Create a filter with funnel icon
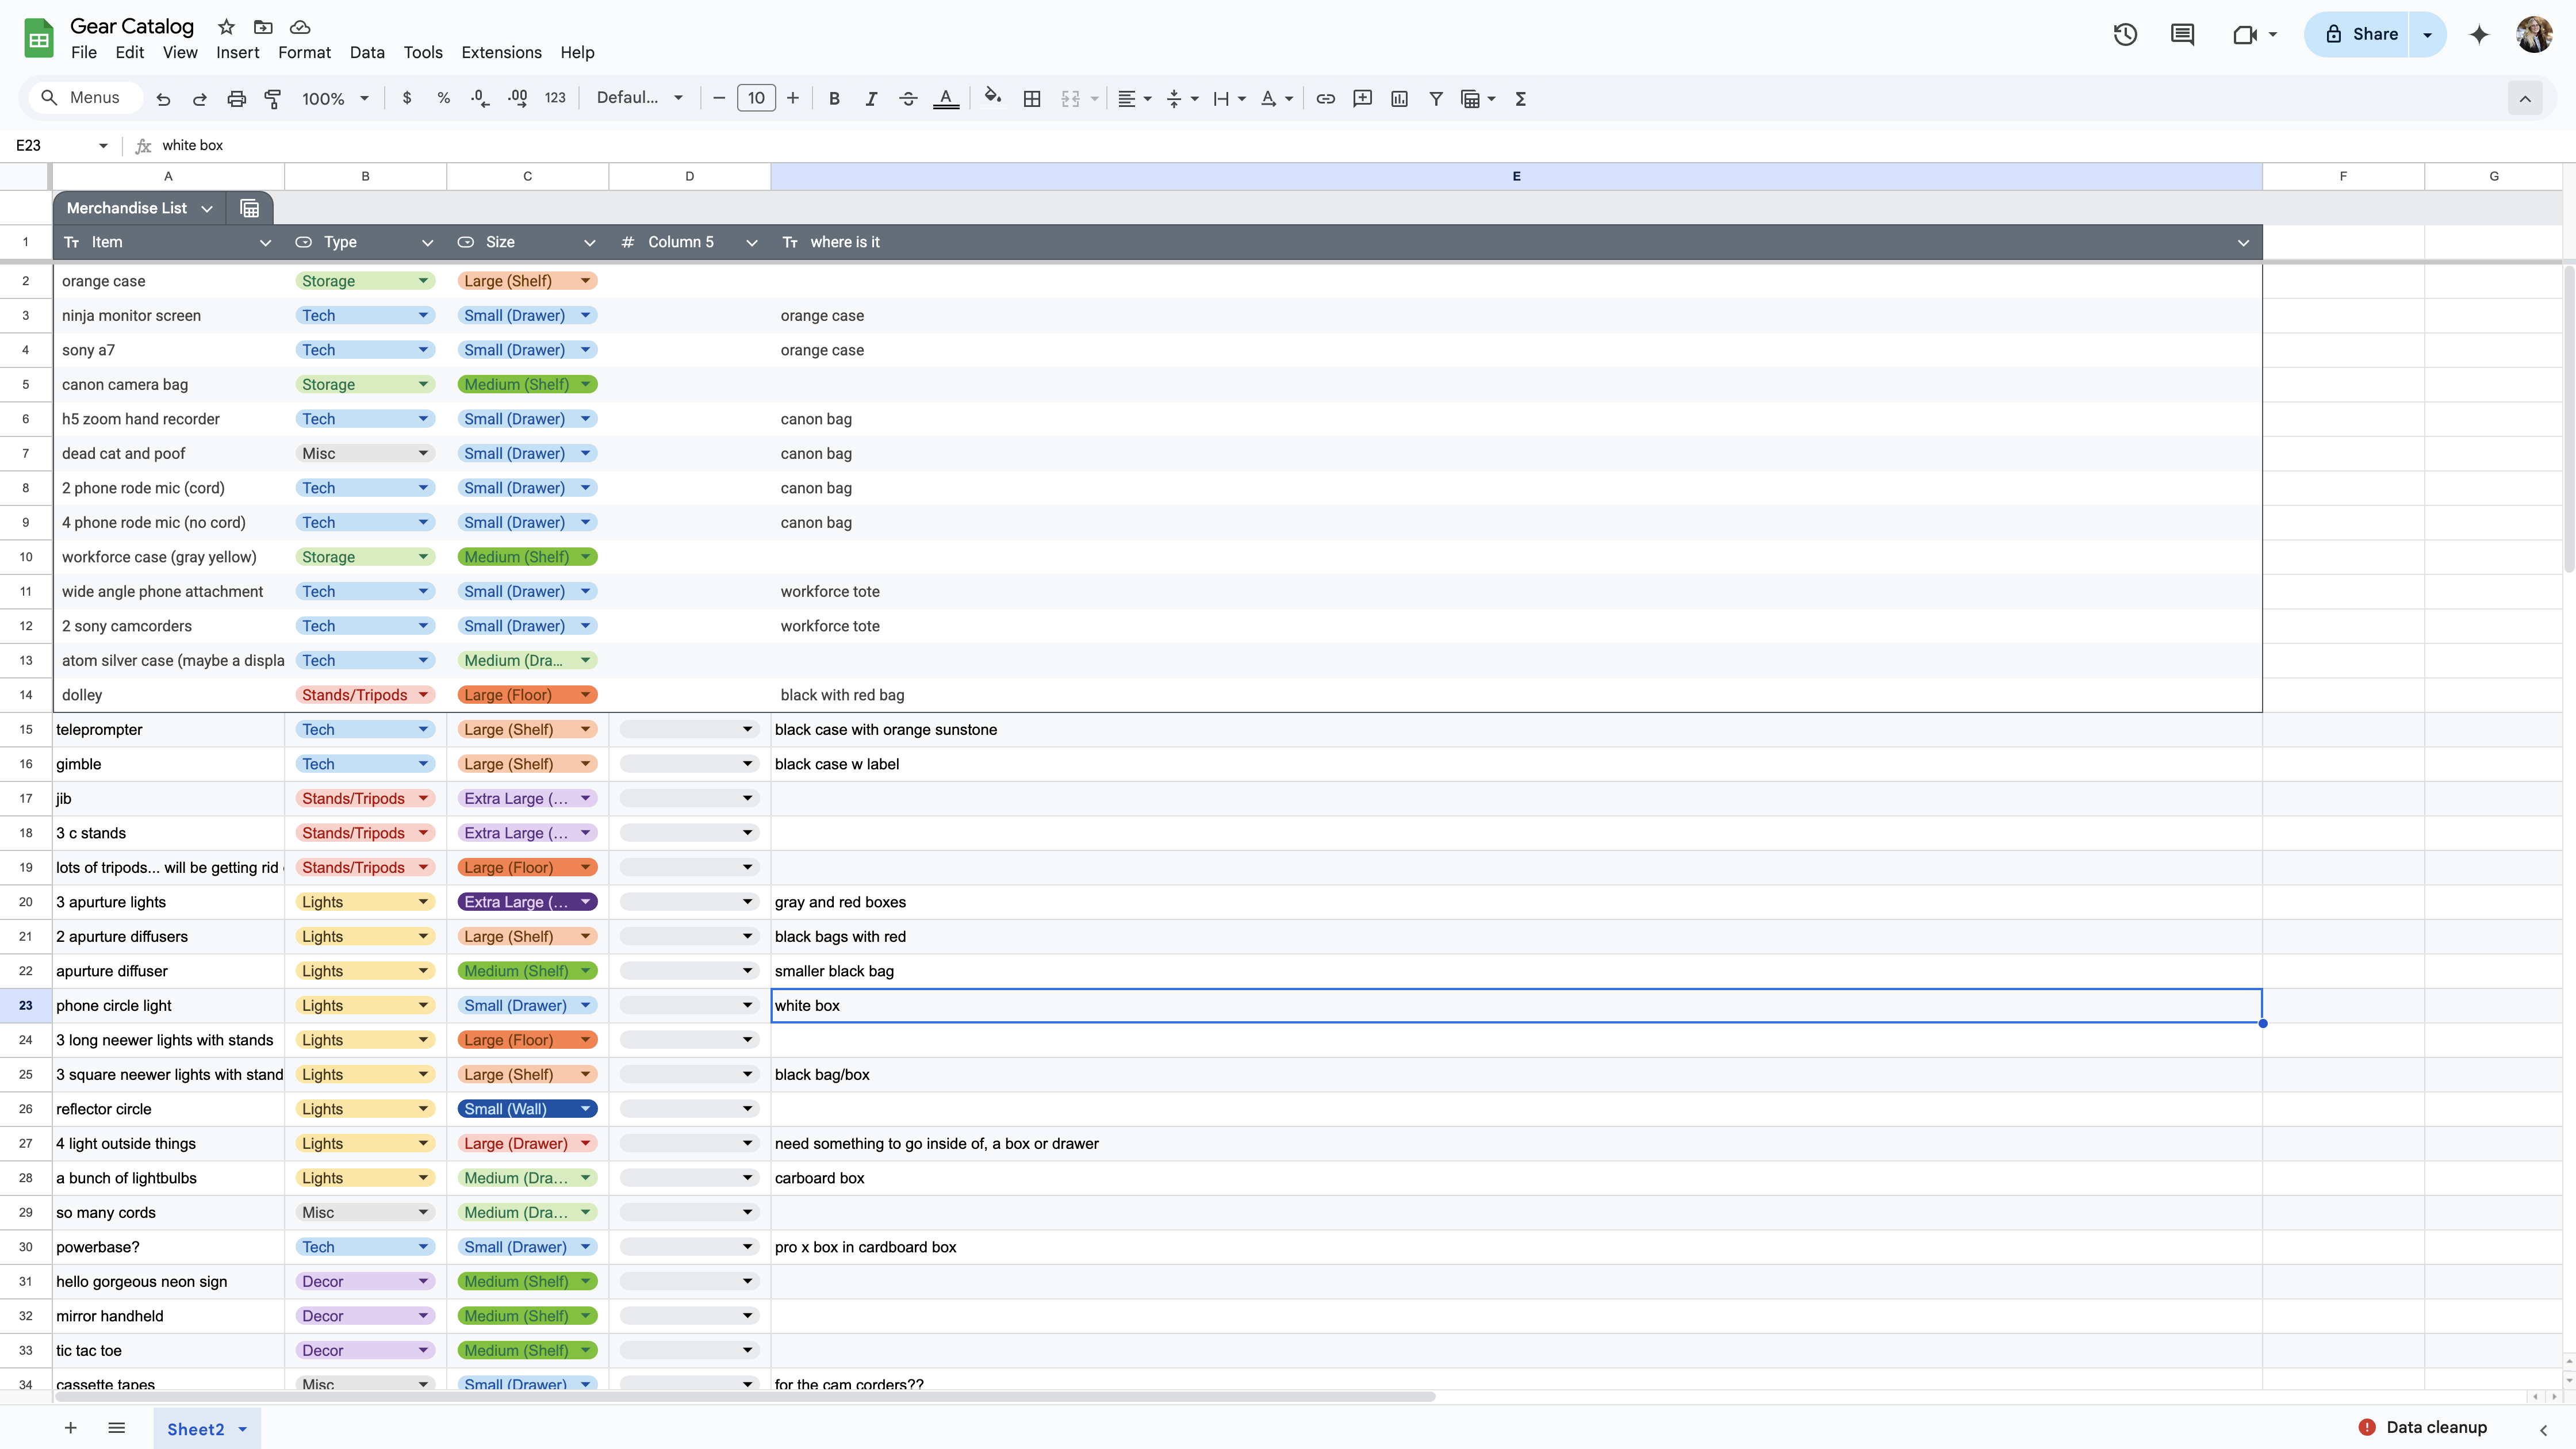This screenshot has height=1449, width=2576. (1435, 98)
